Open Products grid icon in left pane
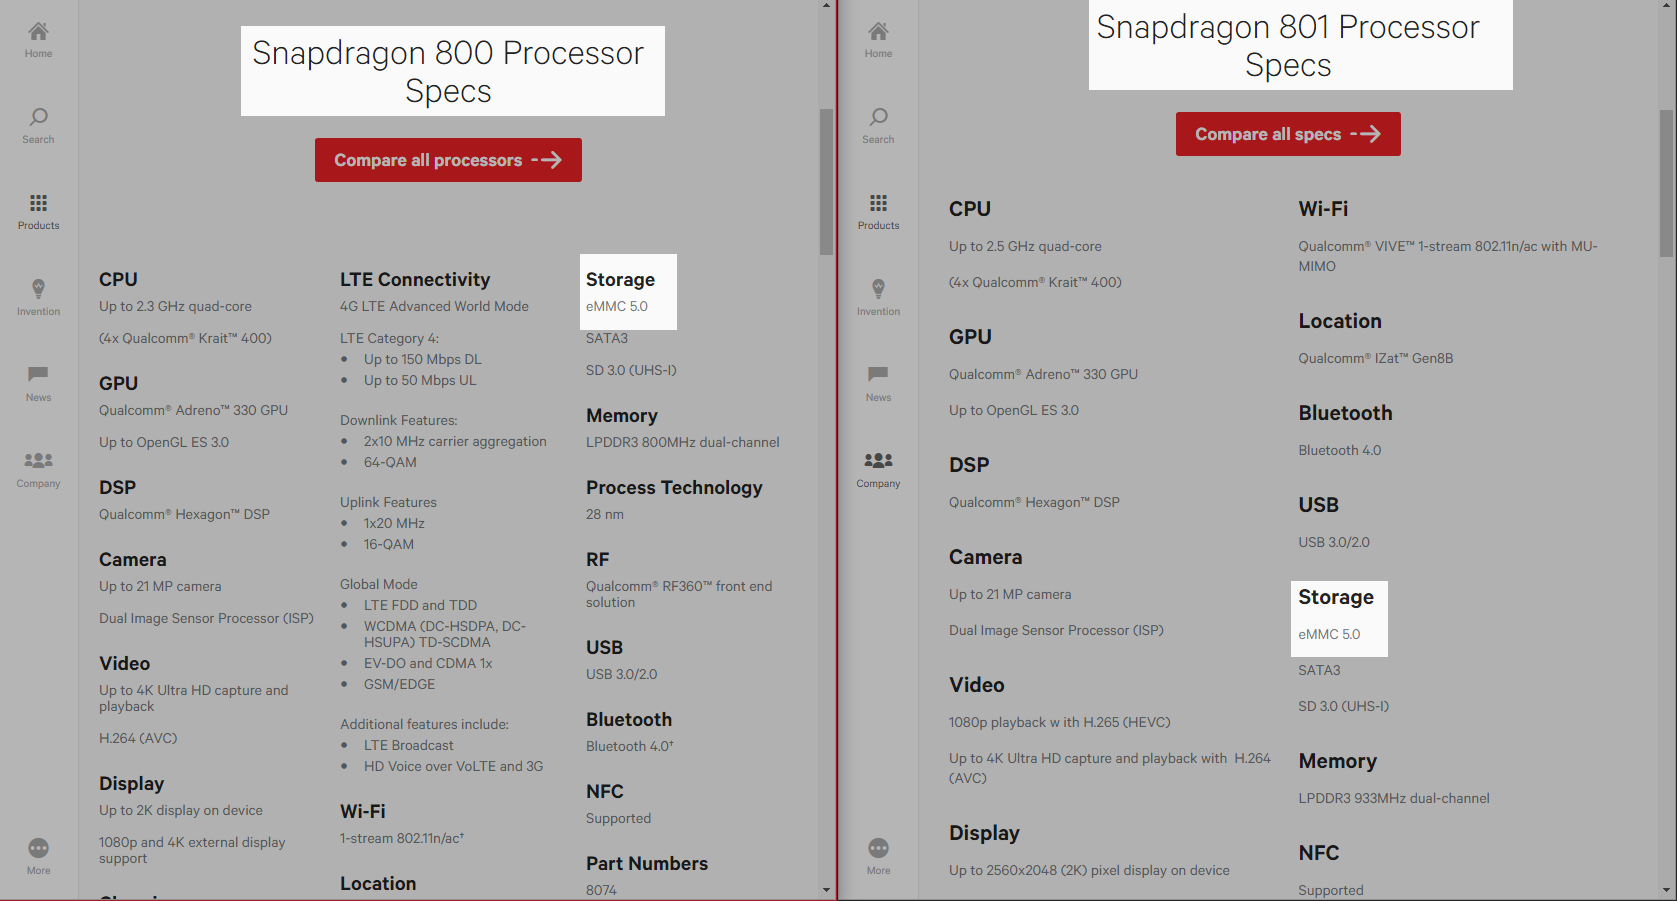Image resolution: width=1677 pixels, height=901 pixels. click(38, 212)
